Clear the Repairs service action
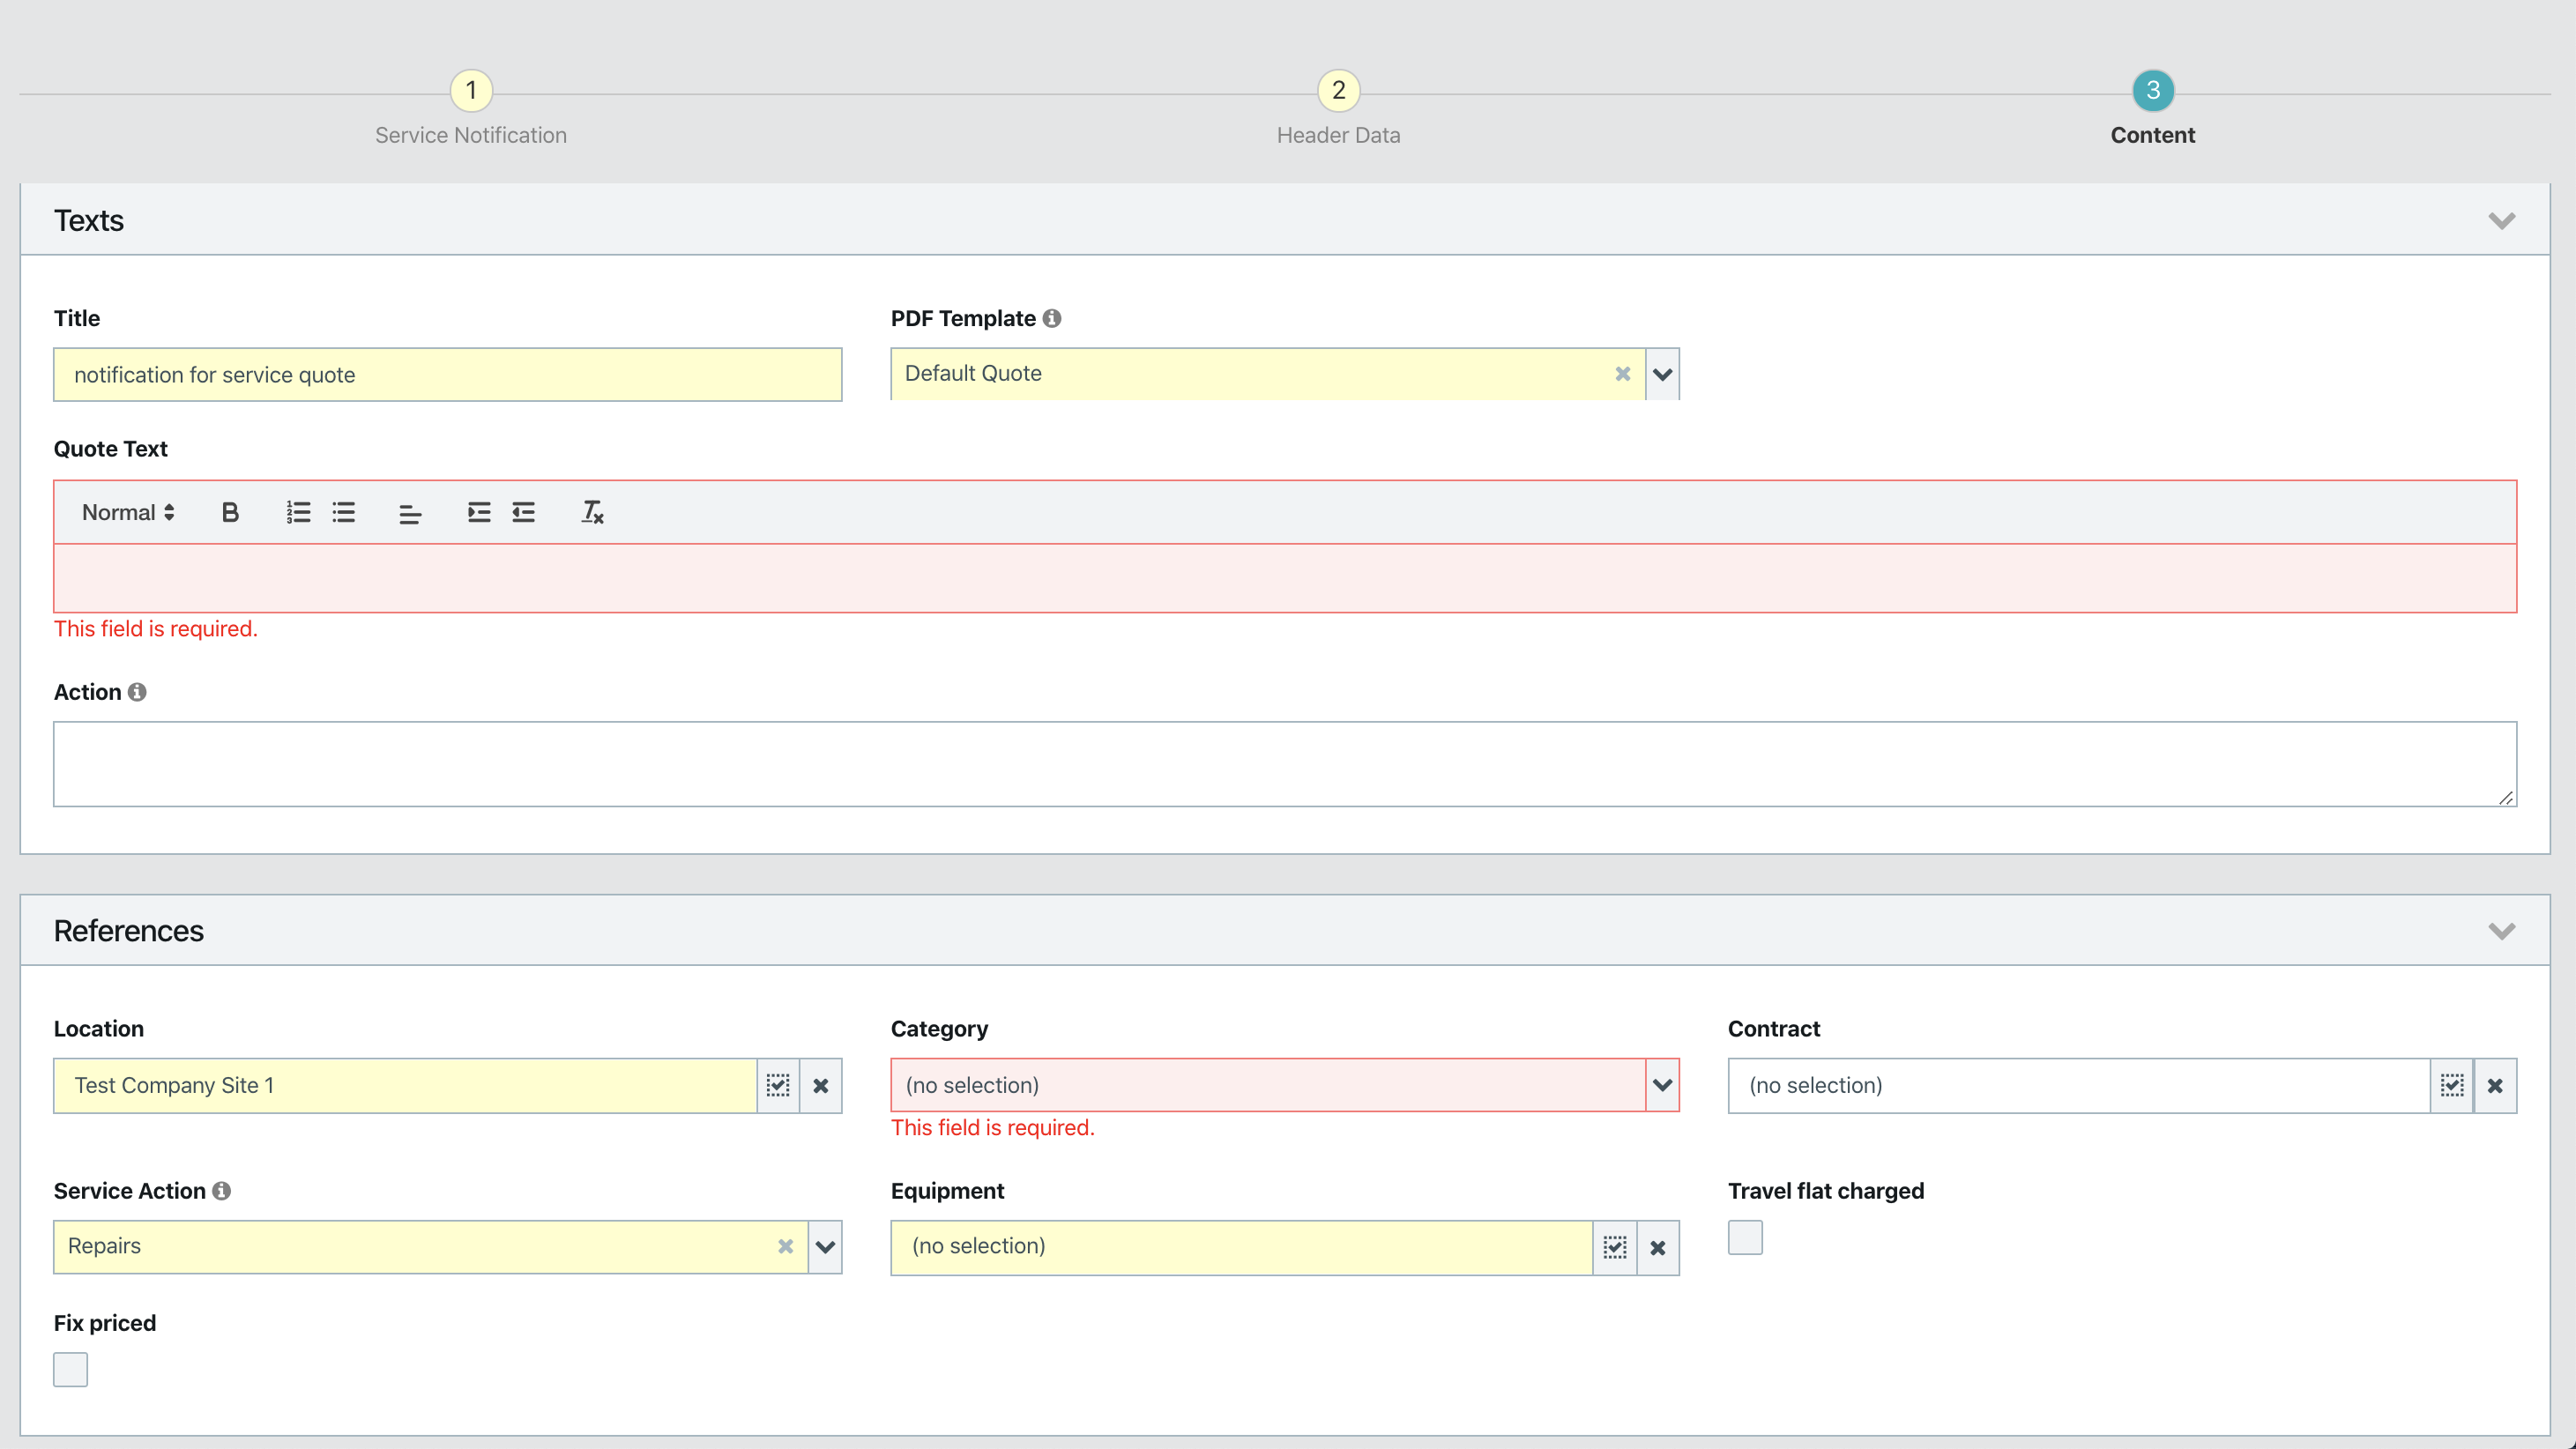This screenshot has height=1449, width=2576. point(786,1247)
